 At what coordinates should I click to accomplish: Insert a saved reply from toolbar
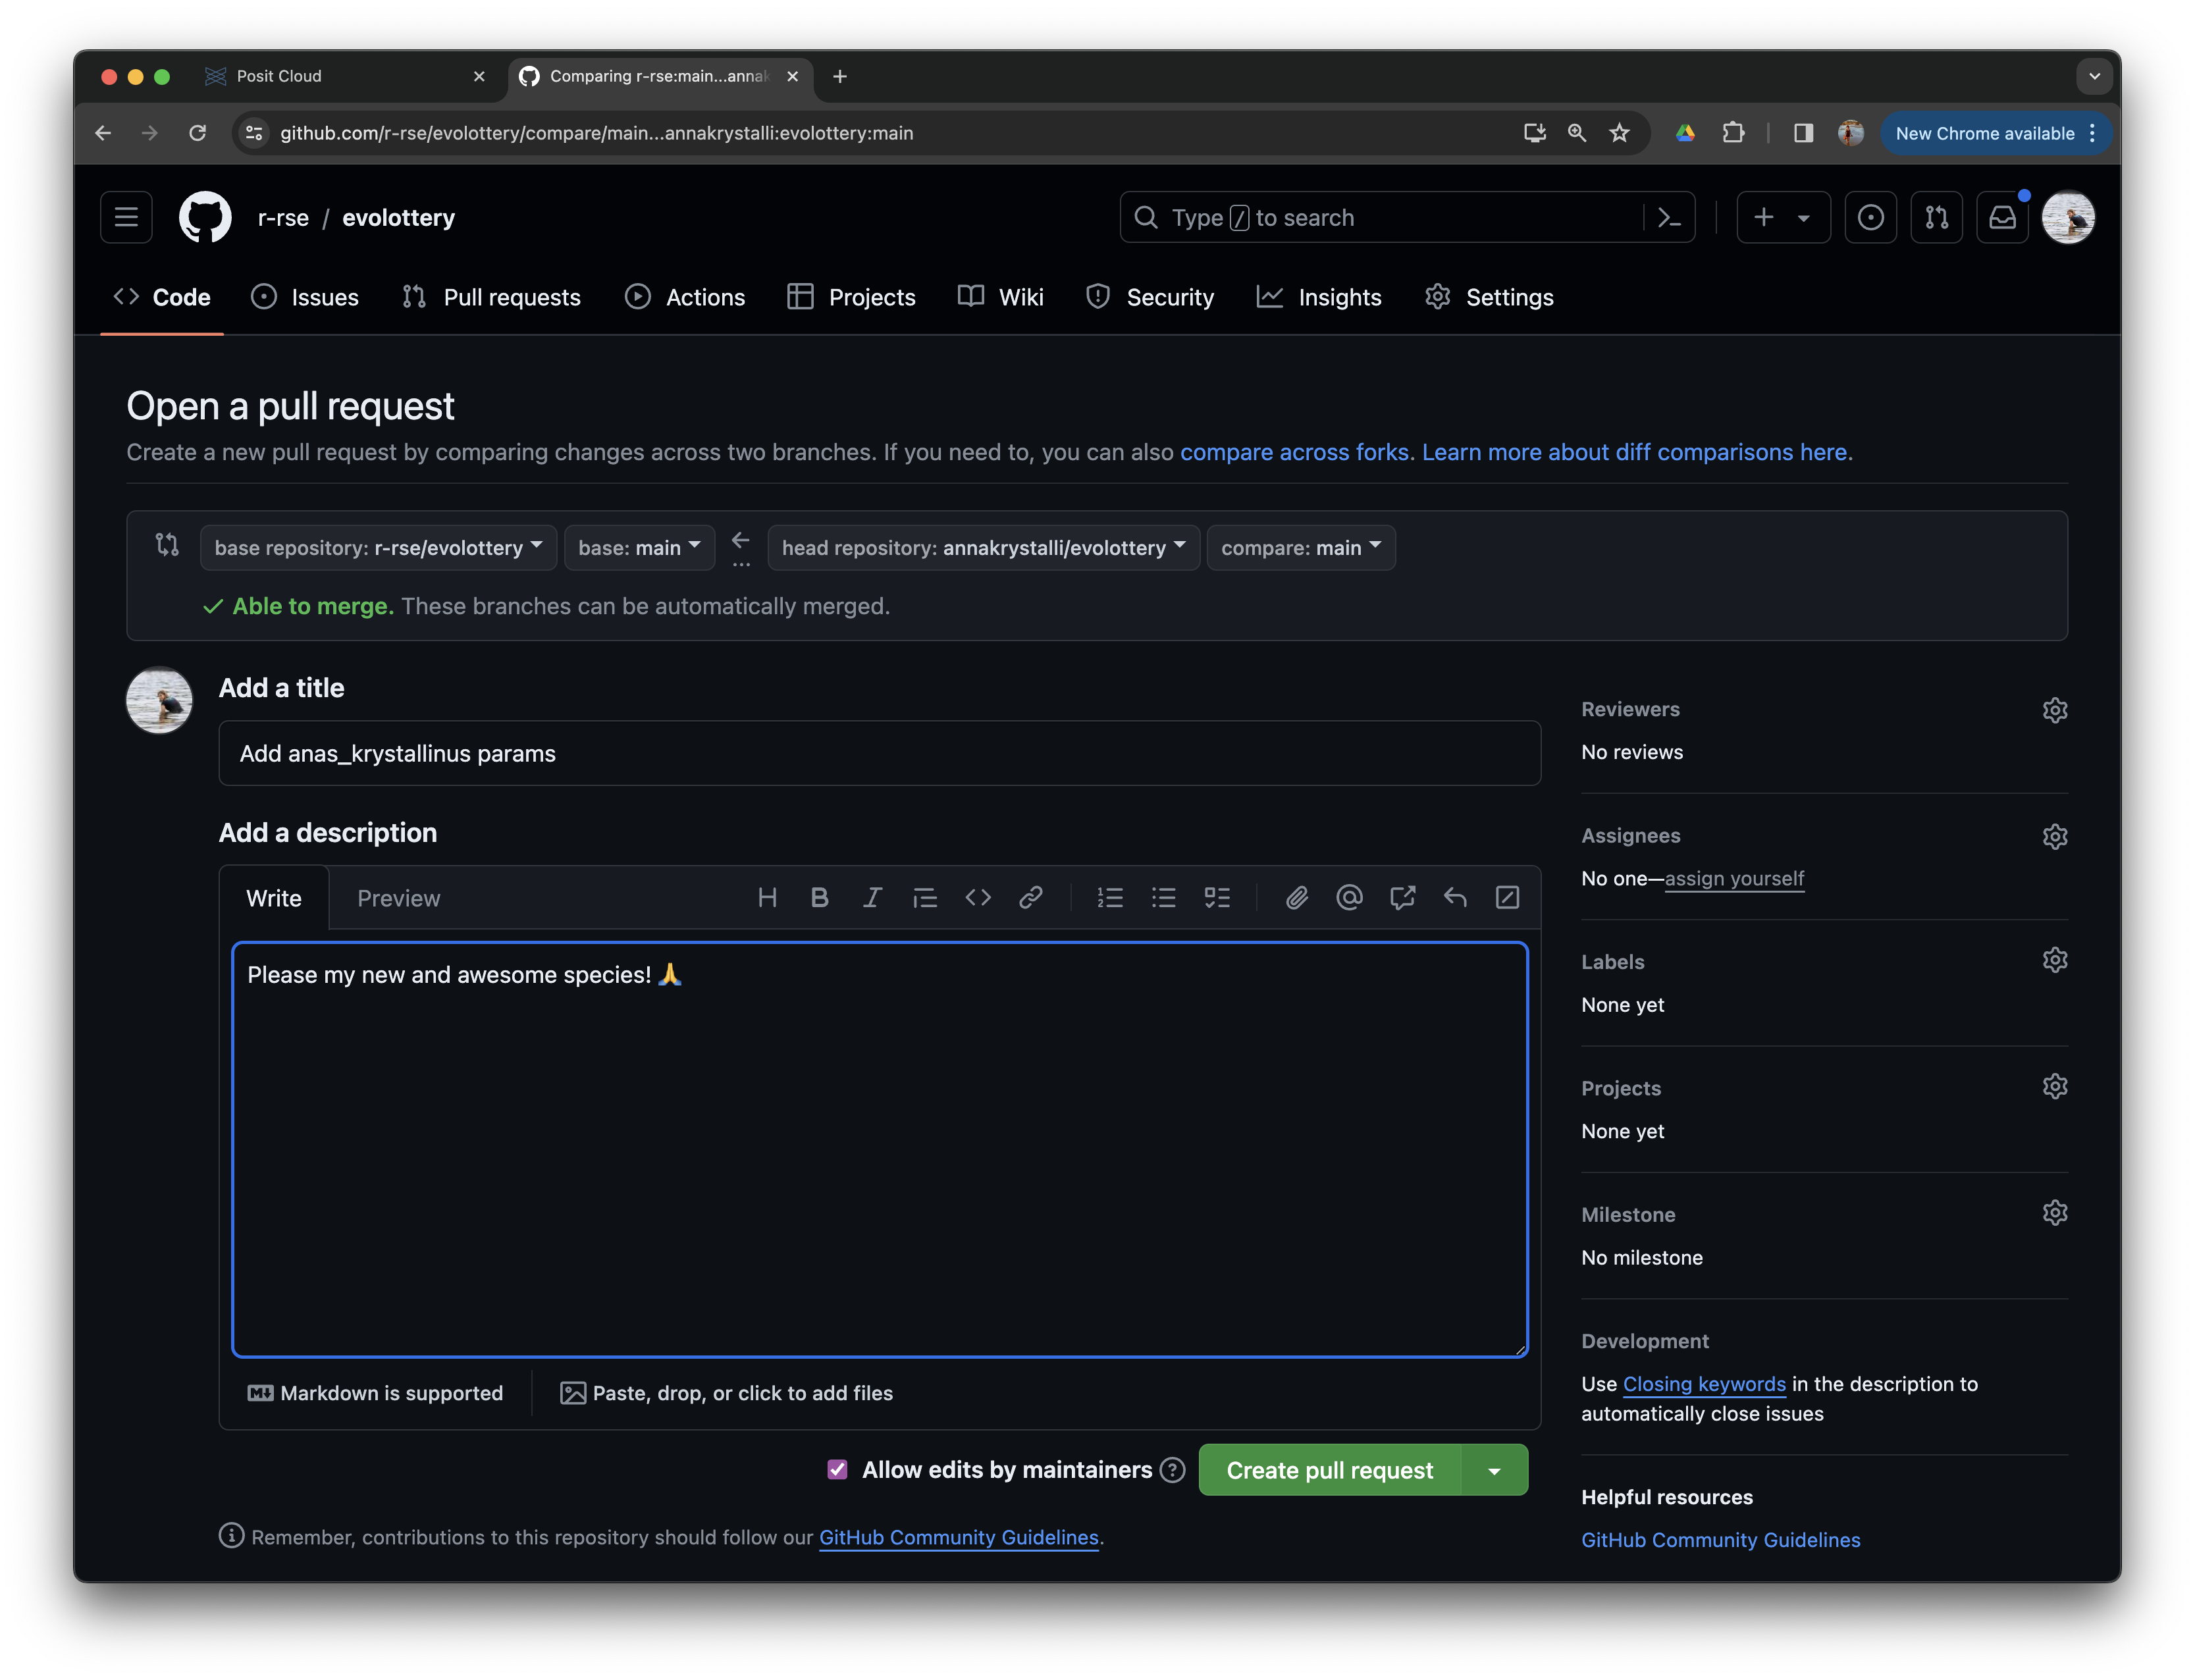(x=1455, y=897)
